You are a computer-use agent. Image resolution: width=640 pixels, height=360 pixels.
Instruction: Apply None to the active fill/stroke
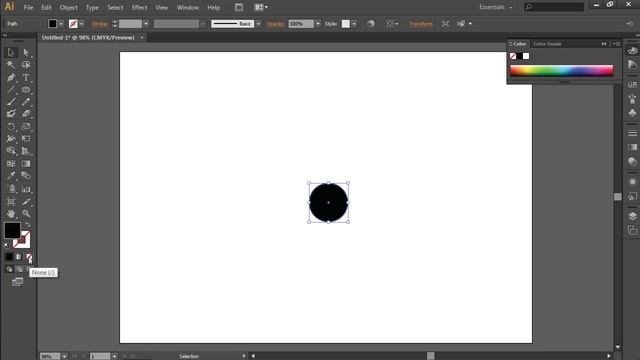tap(29, 257)
